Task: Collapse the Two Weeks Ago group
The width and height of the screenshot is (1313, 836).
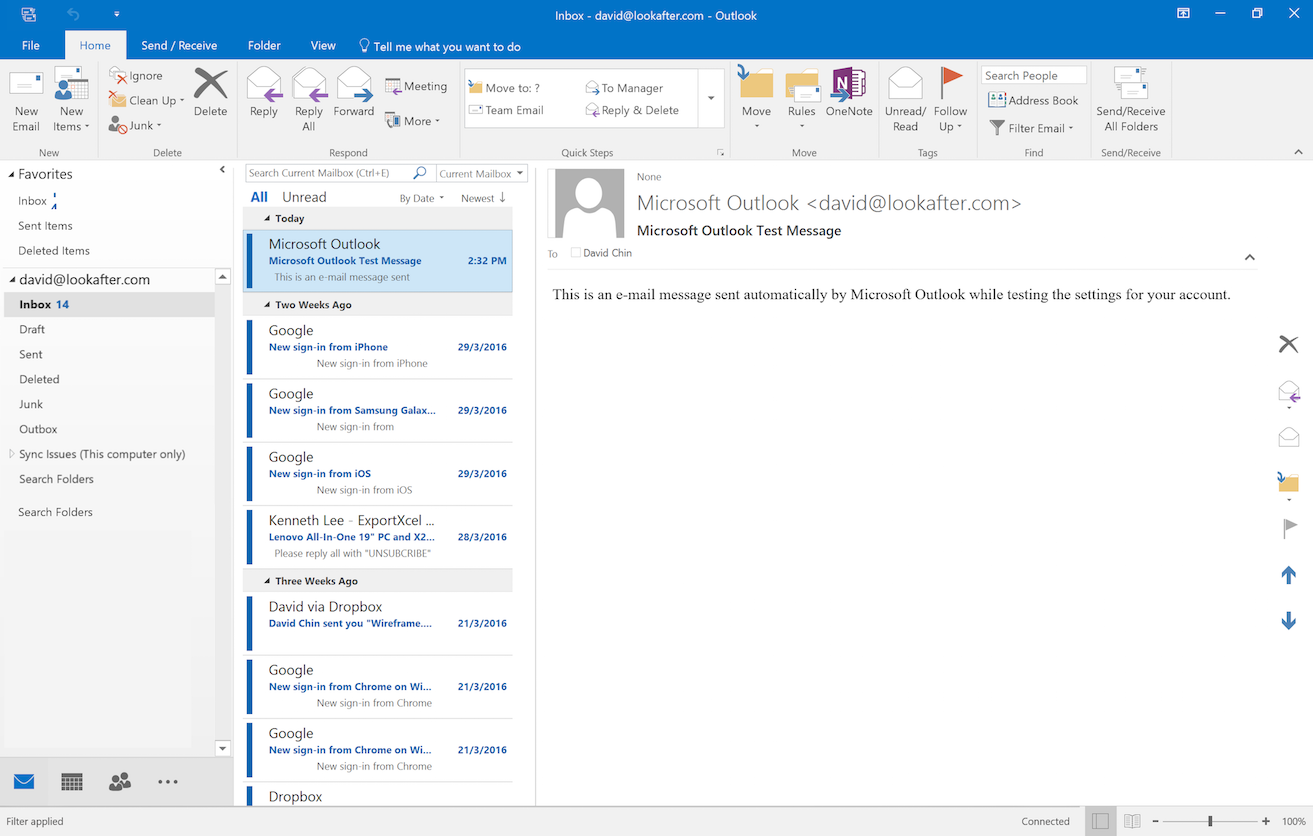Action: click(267, 305)
